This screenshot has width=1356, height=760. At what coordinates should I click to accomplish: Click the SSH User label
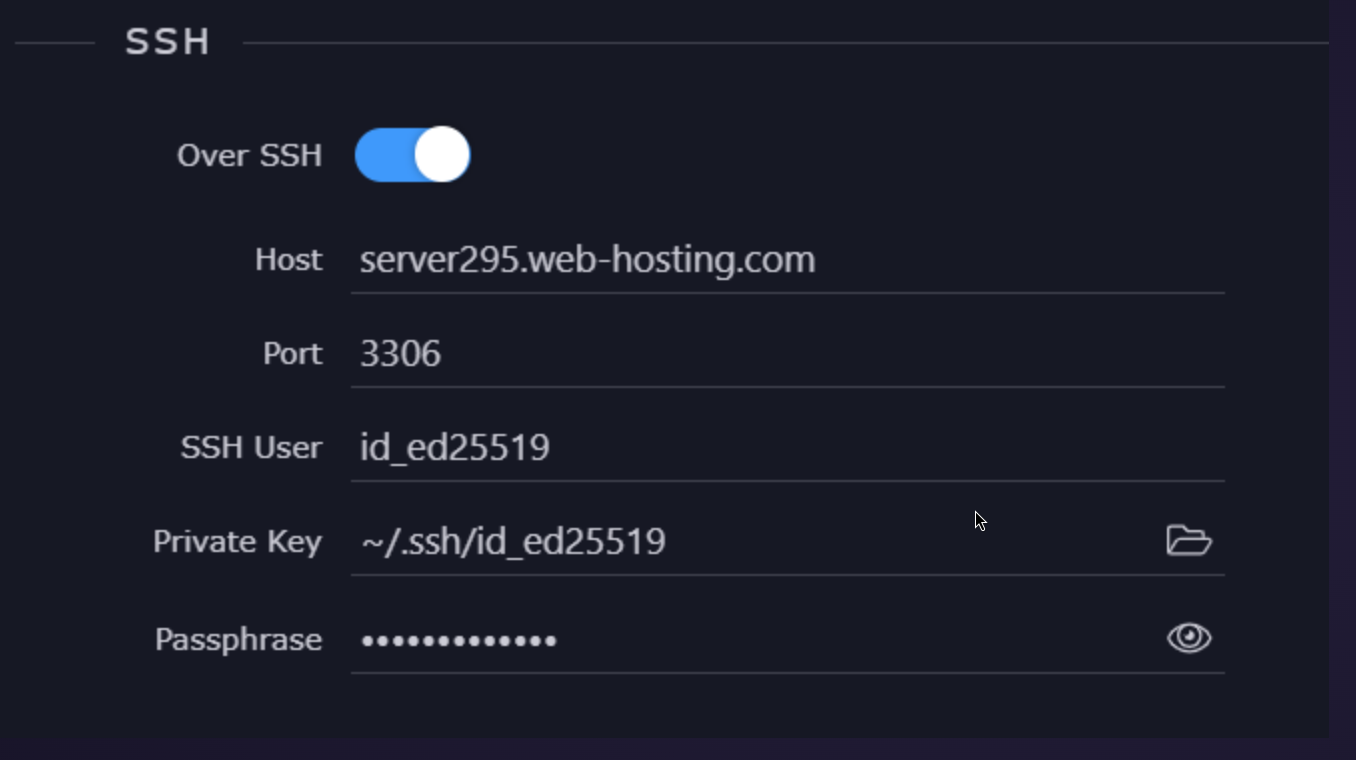pos(251,448)
